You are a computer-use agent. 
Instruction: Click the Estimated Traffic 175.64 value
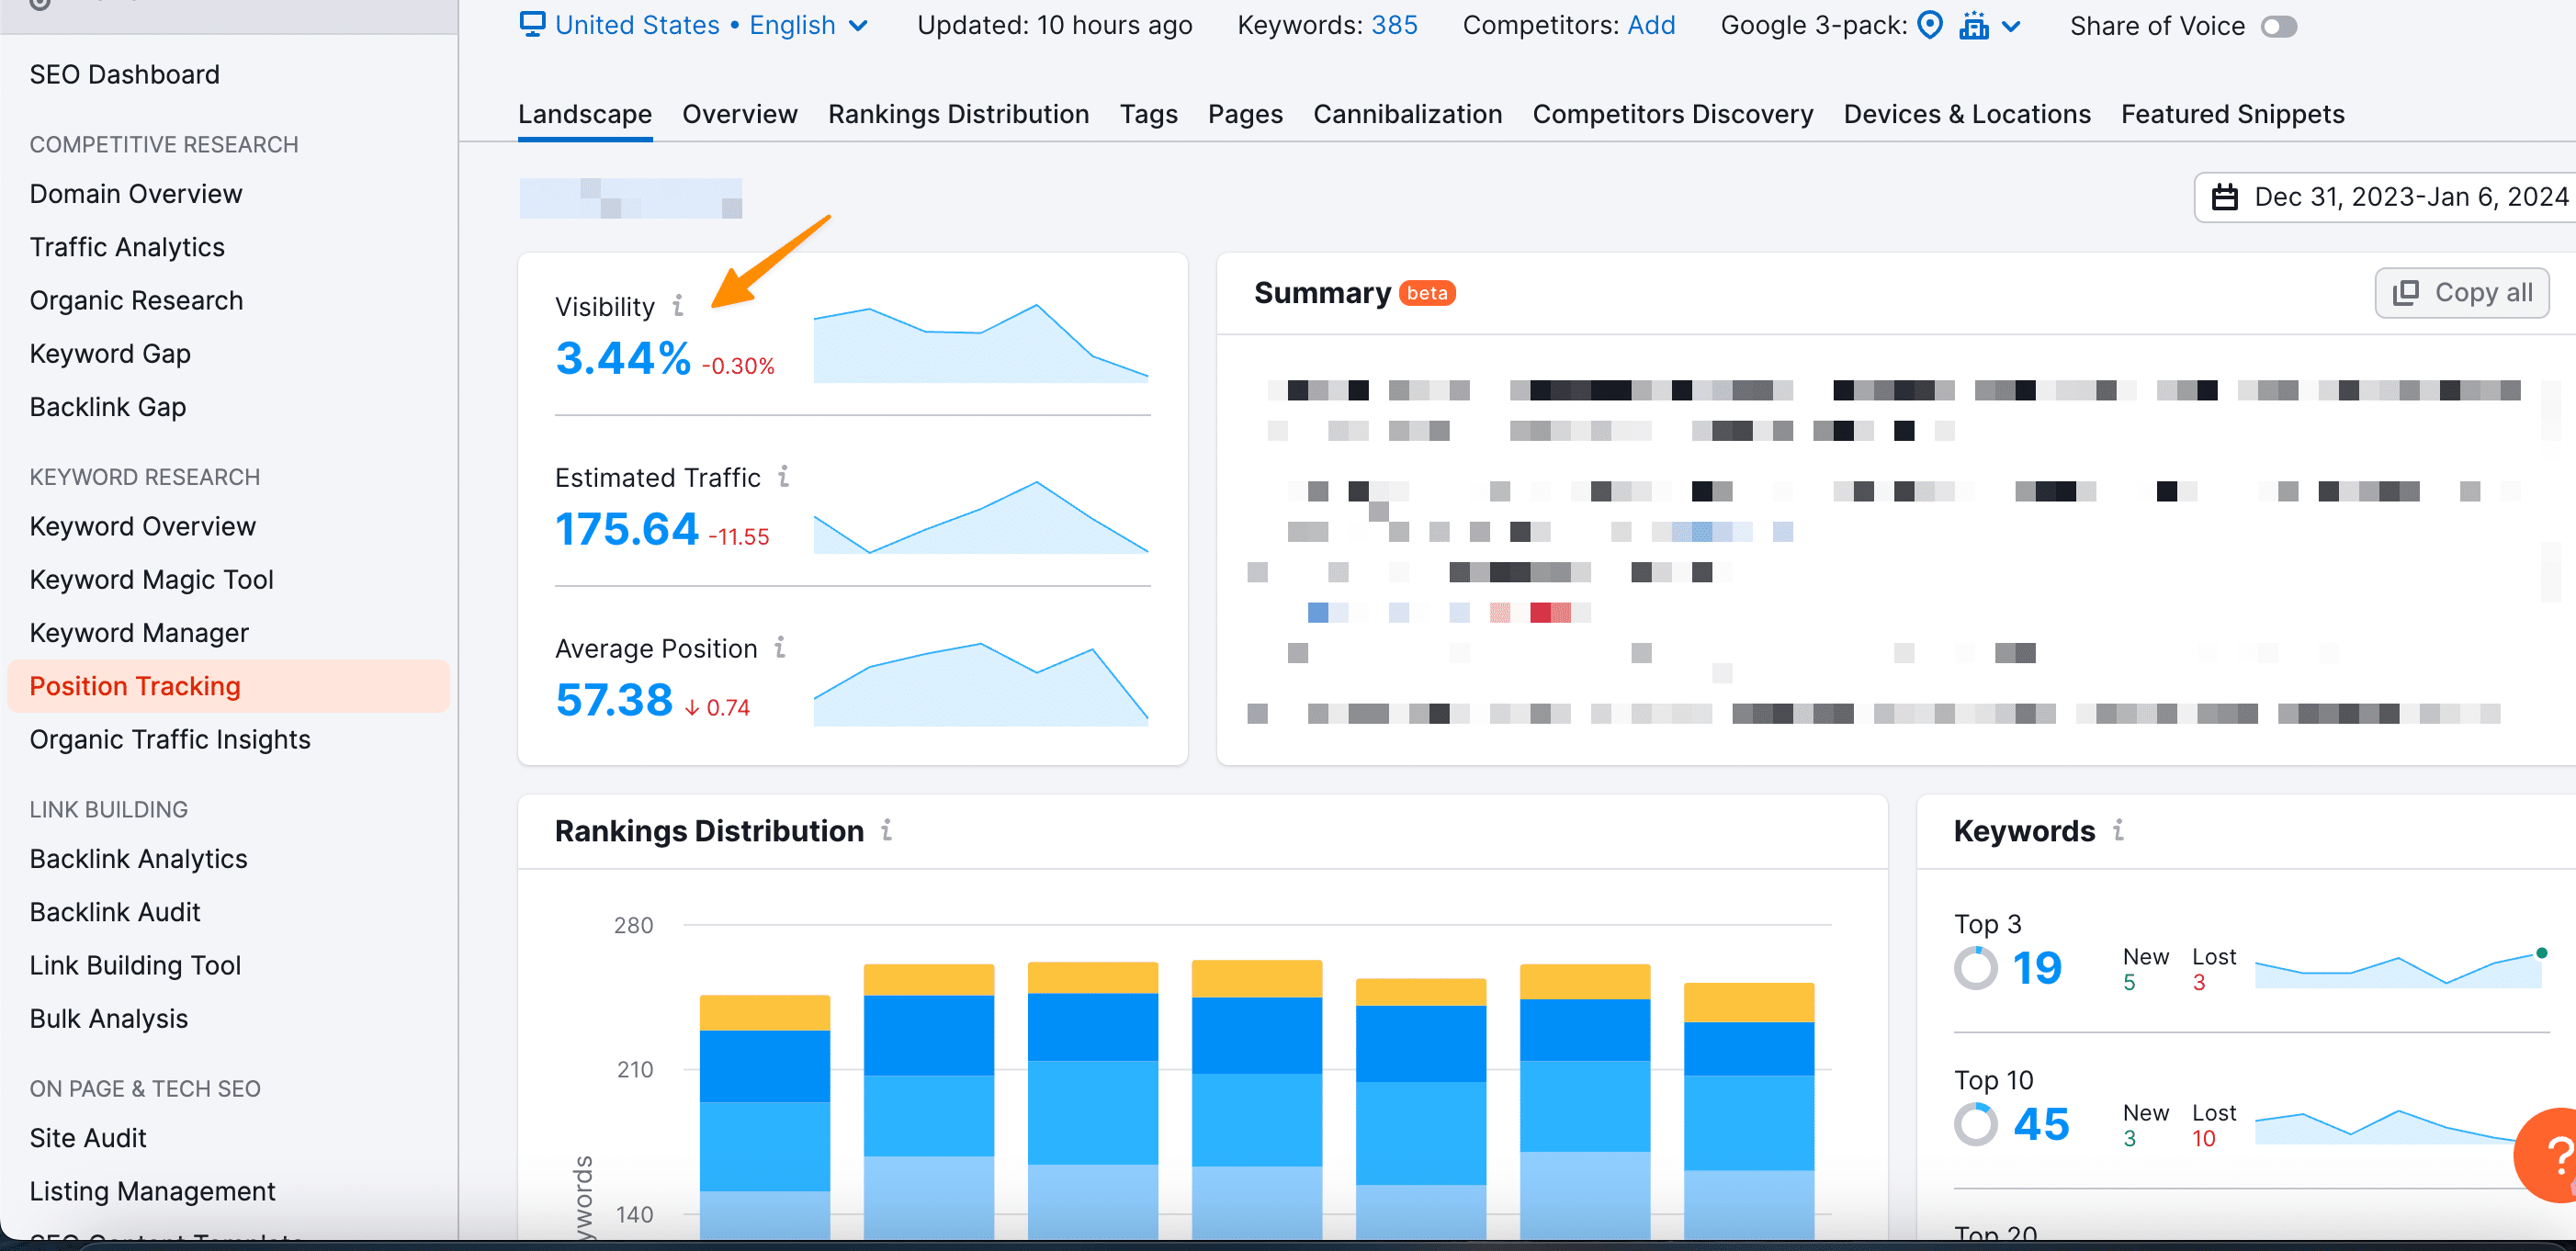(x=626, y=529)
